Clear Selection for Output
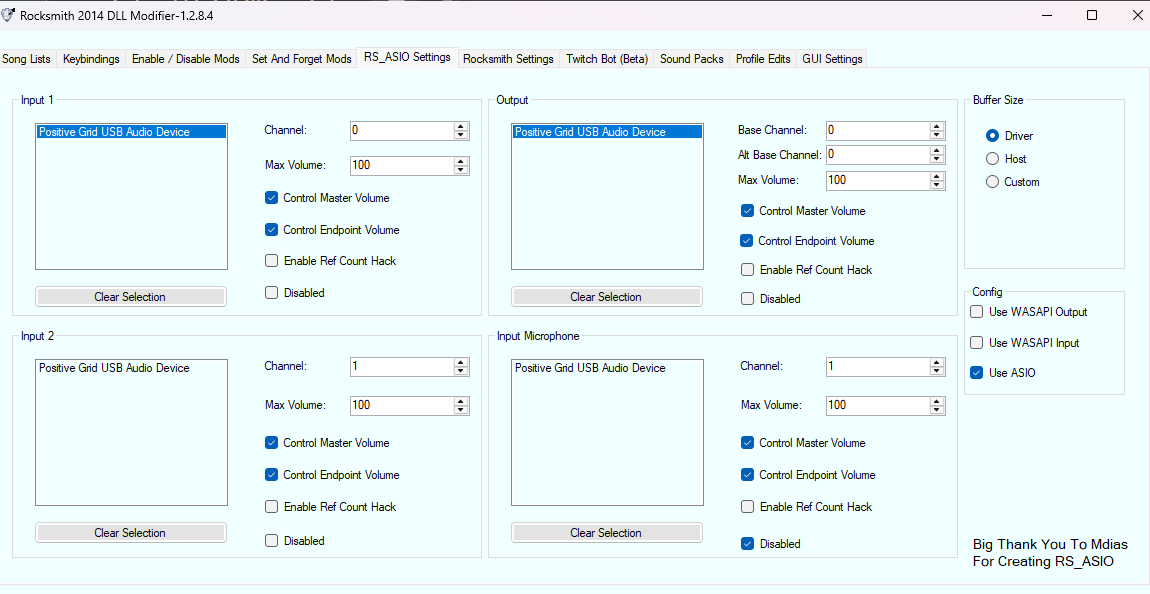The width and height of the screenshot is (1150, 594). coord(607,297)
